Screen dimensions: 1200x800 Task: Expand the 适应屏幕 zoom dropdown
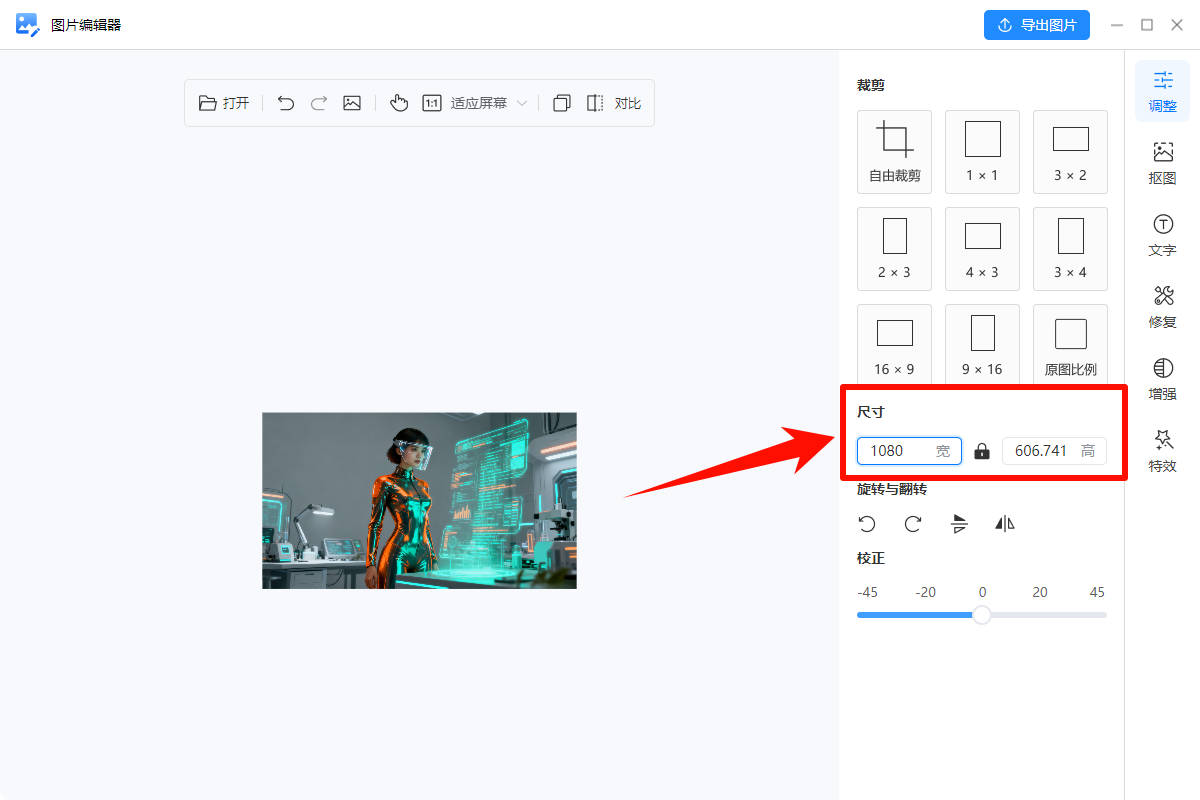[521, 103]
